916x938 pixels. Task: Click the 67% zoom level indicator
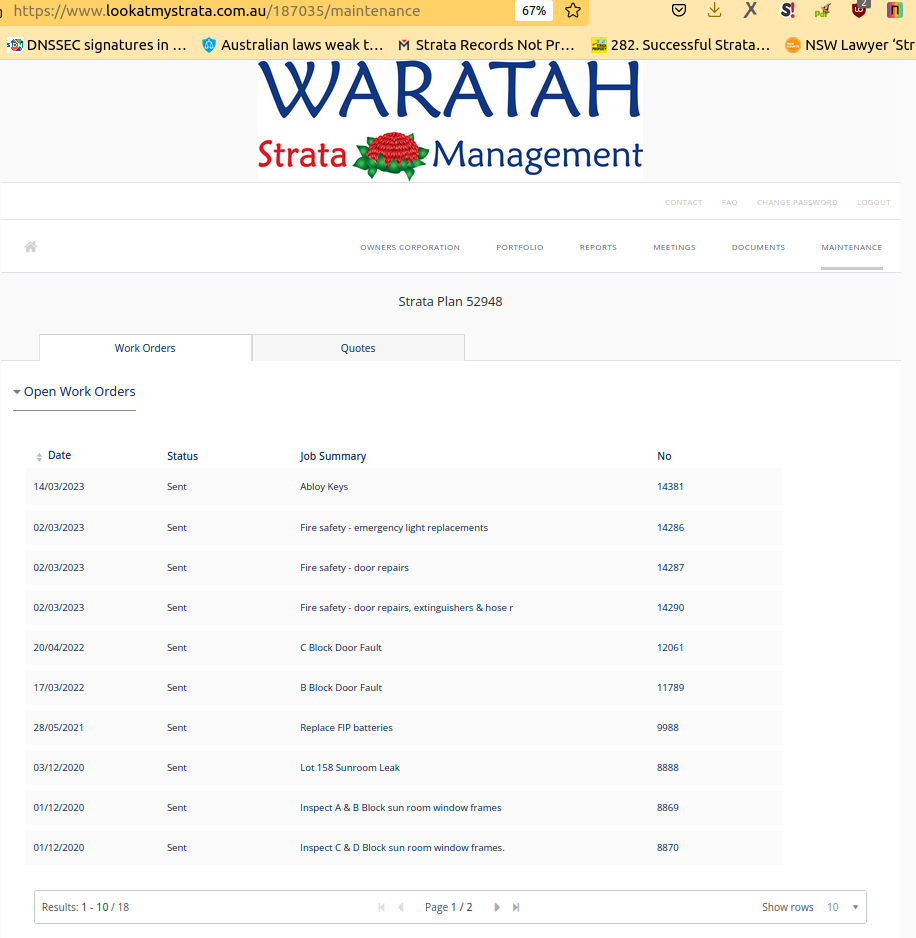(x=534, y=11)
